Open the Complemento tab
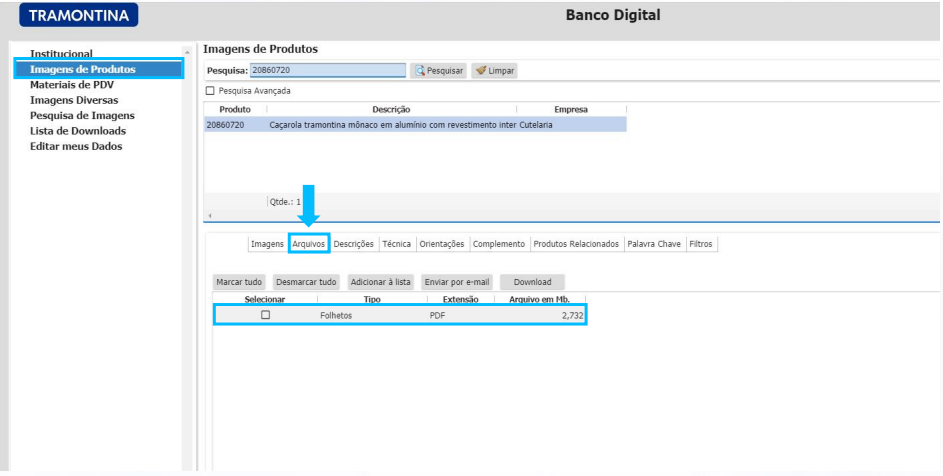Screen dimensions: 943x476 (x=499, y=244)
